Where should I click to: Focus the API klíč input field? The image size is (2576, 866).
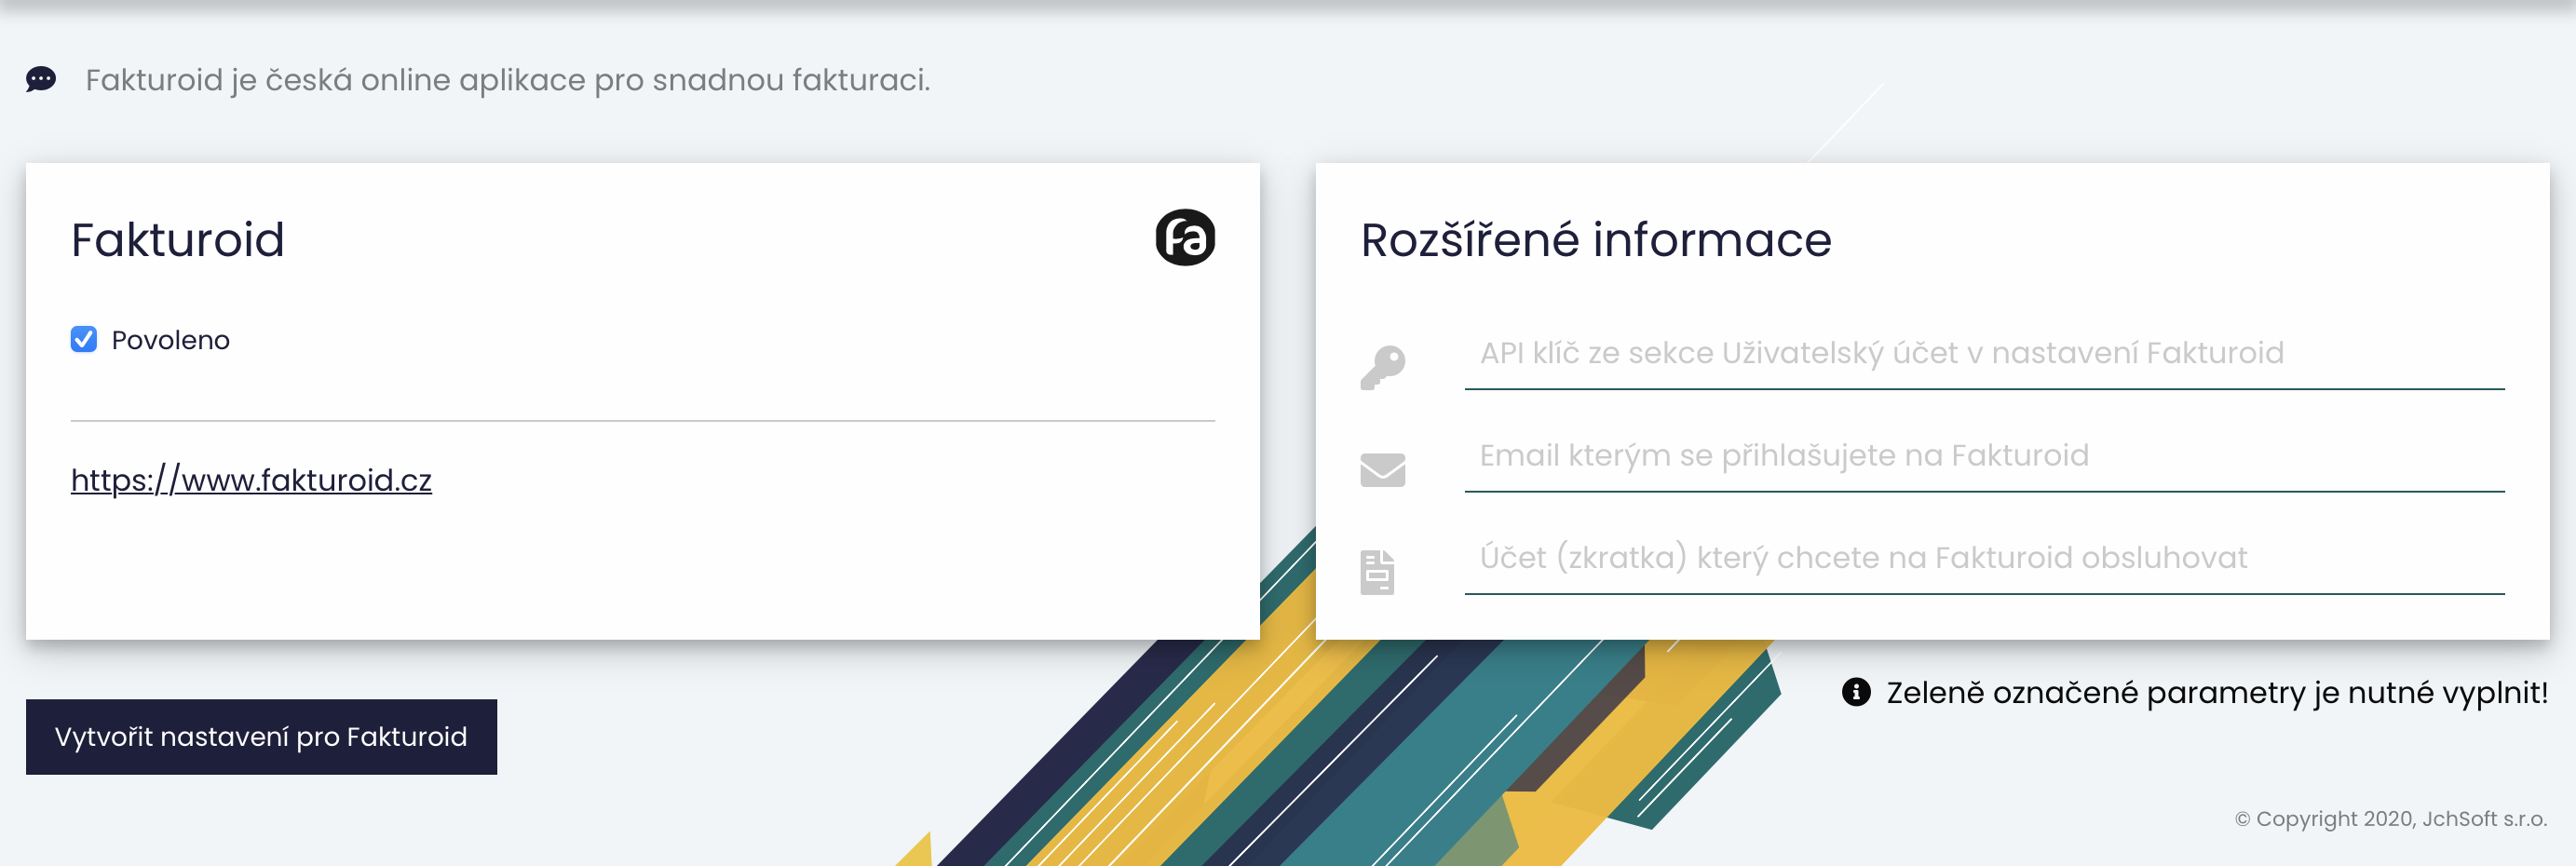click(x=1983, y=354)
